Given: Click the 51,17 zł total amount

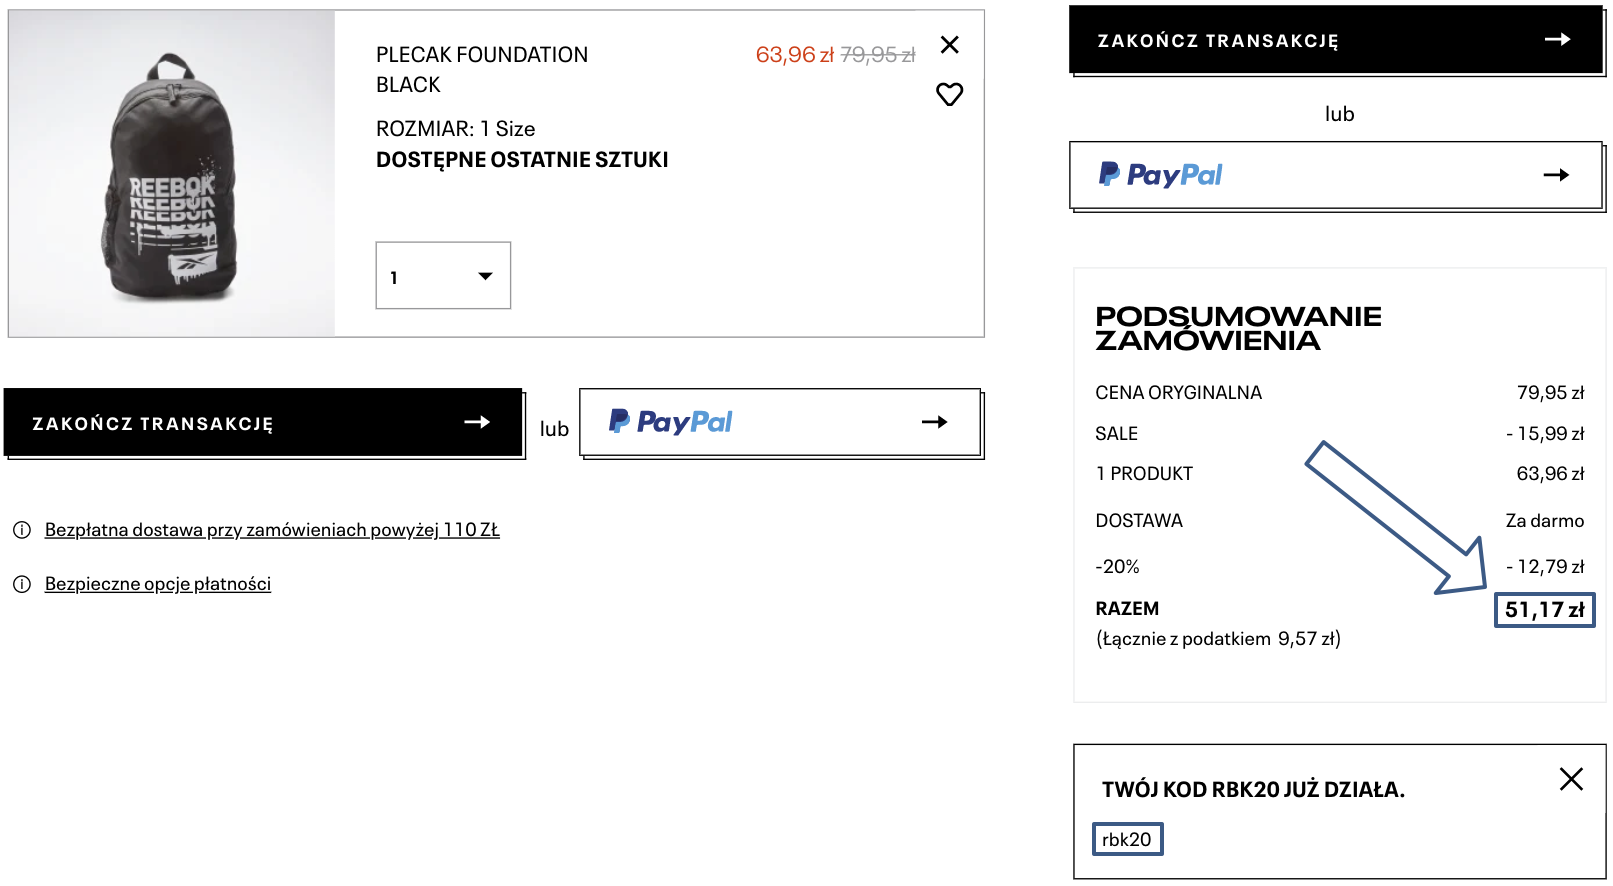Looking at the screenshot, I should [x=1544, y=610].
